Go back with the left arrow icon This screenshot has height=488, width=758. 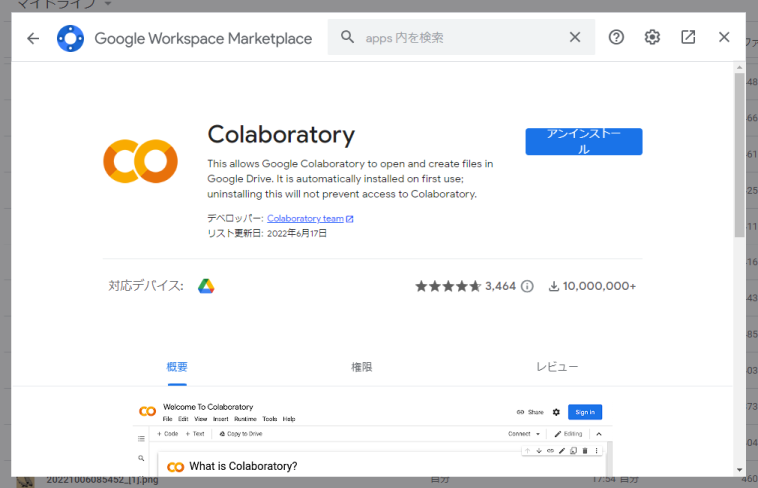point(33,38)
